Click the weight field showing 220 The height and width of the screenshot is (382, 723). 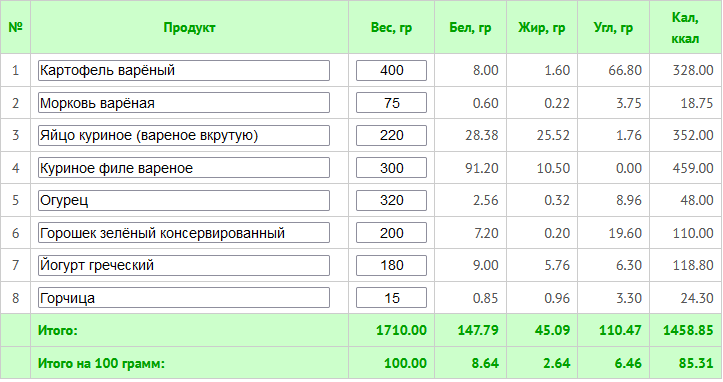[391, 136]
